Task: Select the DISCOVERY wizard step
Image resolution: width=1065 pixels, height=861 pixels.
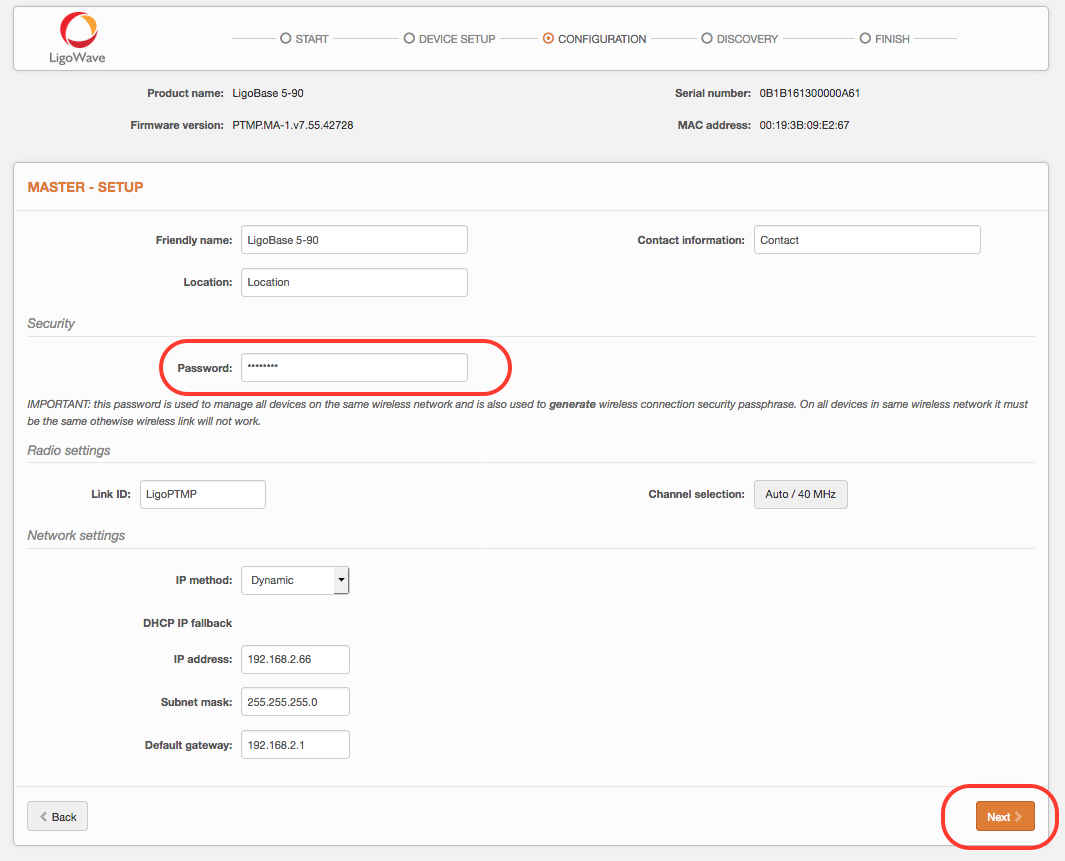Action: 707,38
